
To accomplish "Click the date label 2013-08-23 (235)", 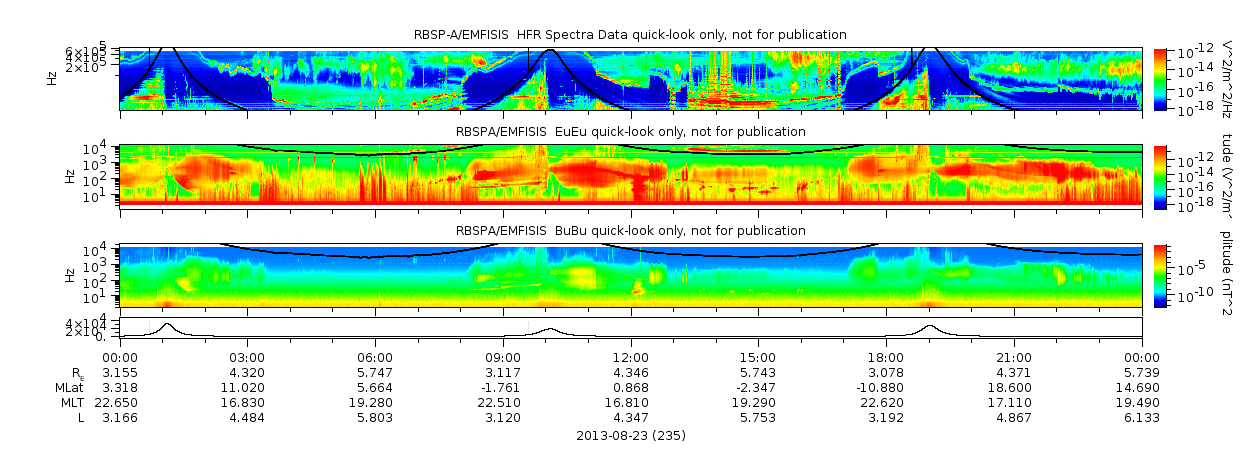I will click(x=631, y=436).
